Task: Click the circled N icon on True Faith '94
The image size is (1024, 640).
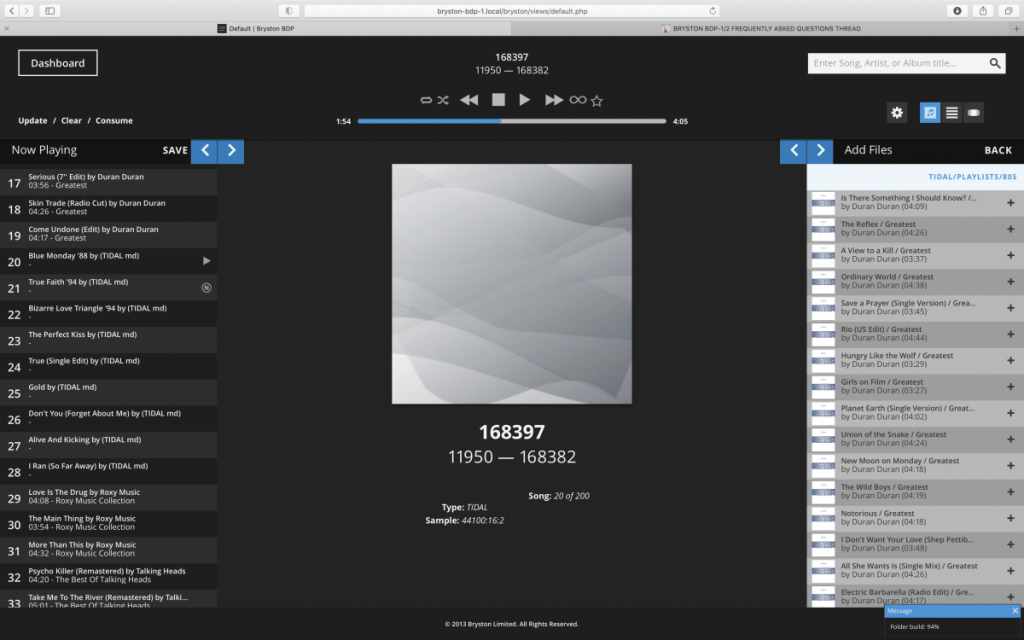Action: [x=206, y=287]
